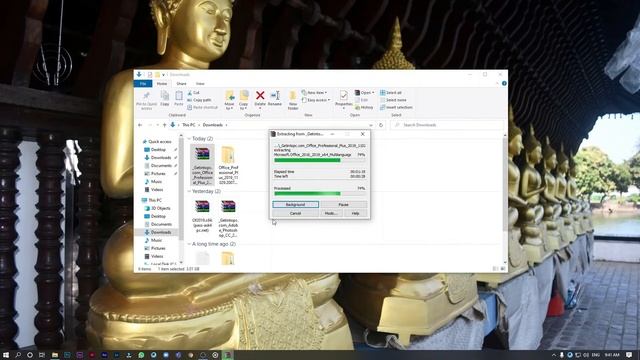Select This PC in the navigation pane
The width and height of the screenshot is (640, 360).
(155, 200)
